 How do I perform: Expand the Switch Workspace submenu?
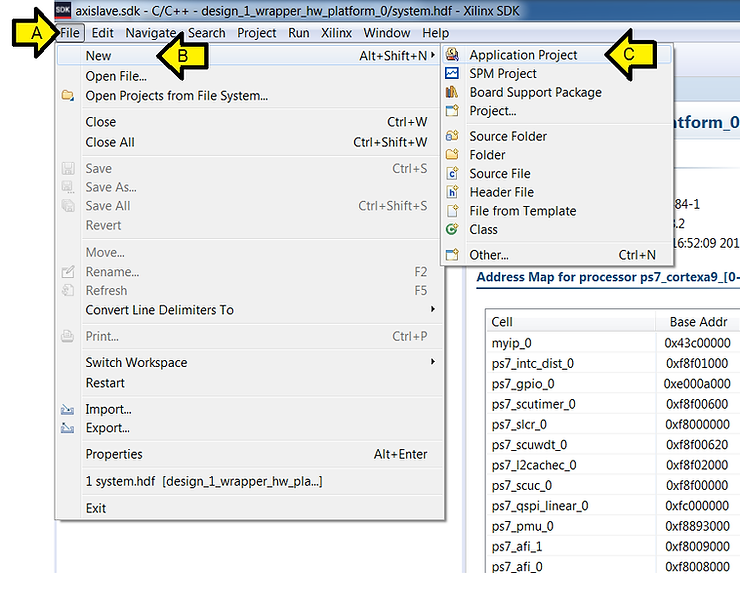pos(432,362)
